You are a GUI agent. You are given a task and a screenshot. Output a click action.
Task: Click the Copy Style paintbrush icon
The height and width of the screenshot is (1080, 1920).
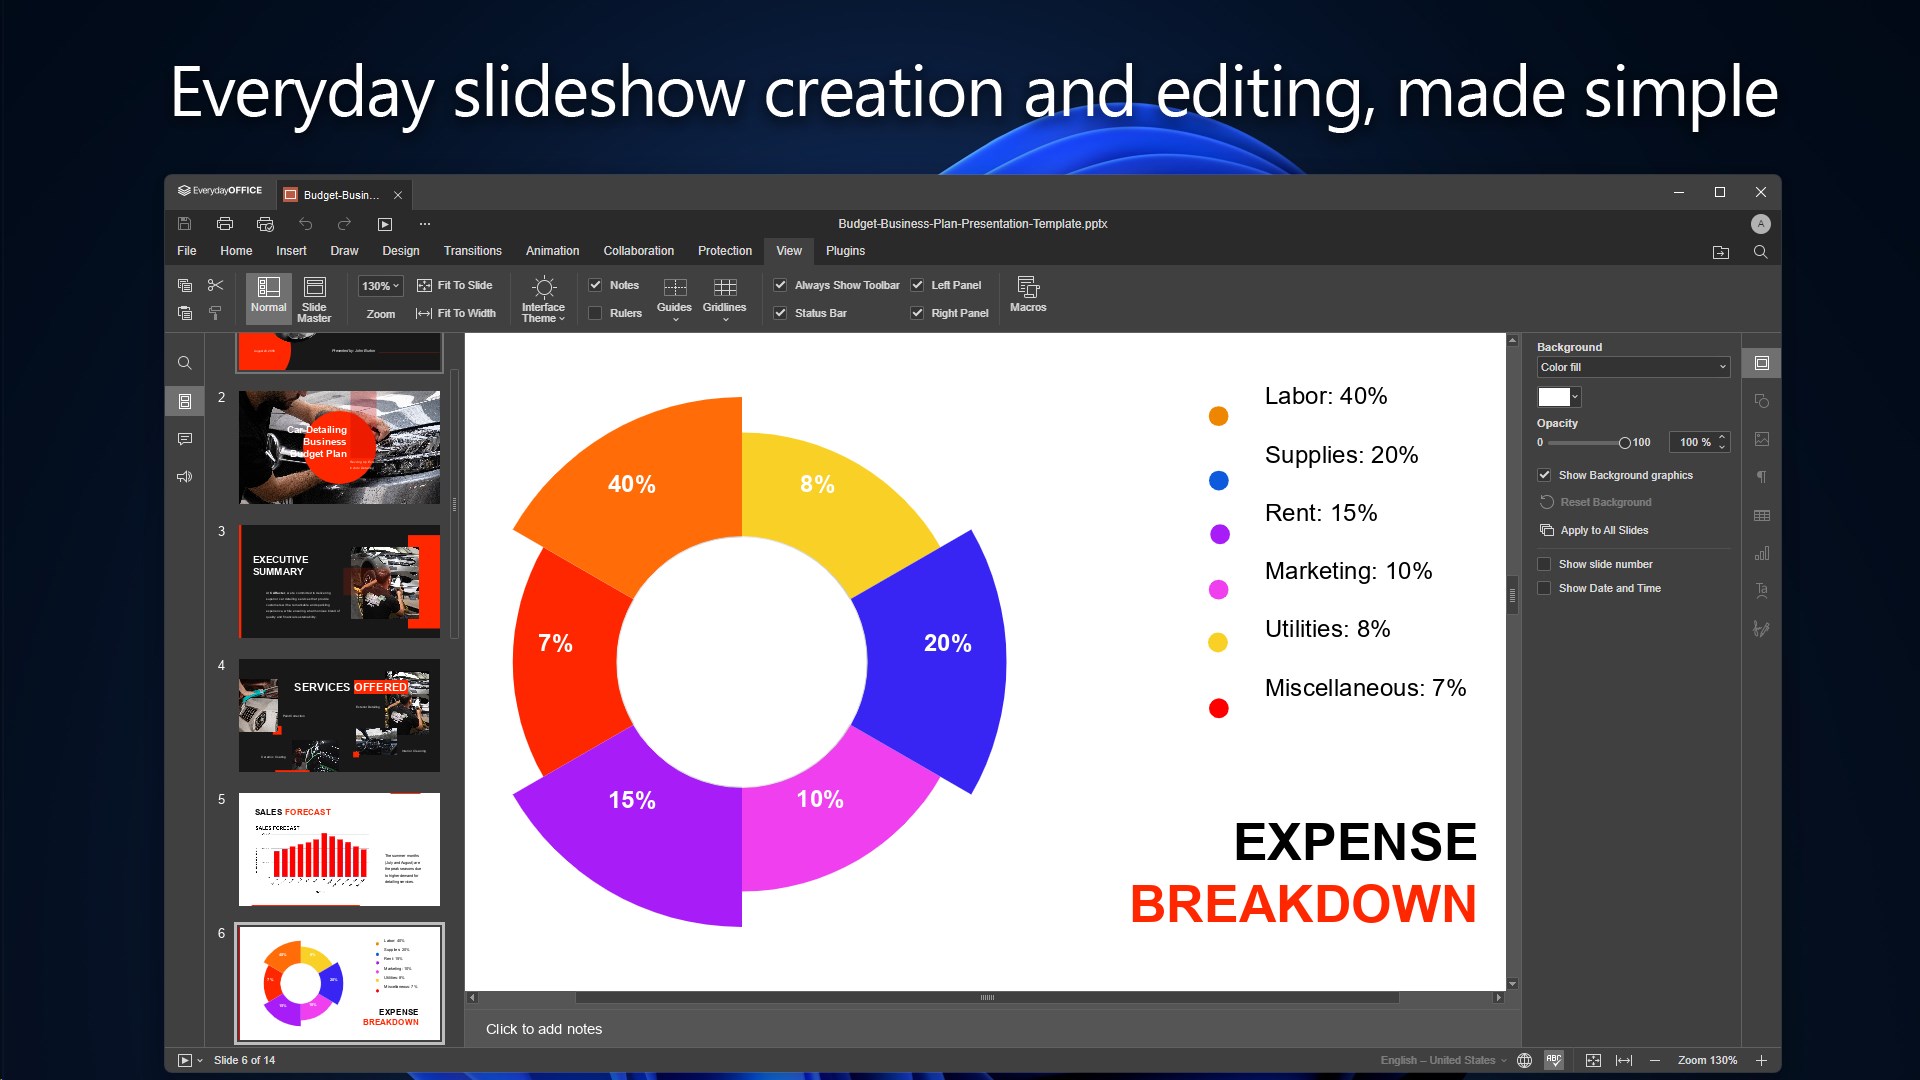click(x=215, y=313)
